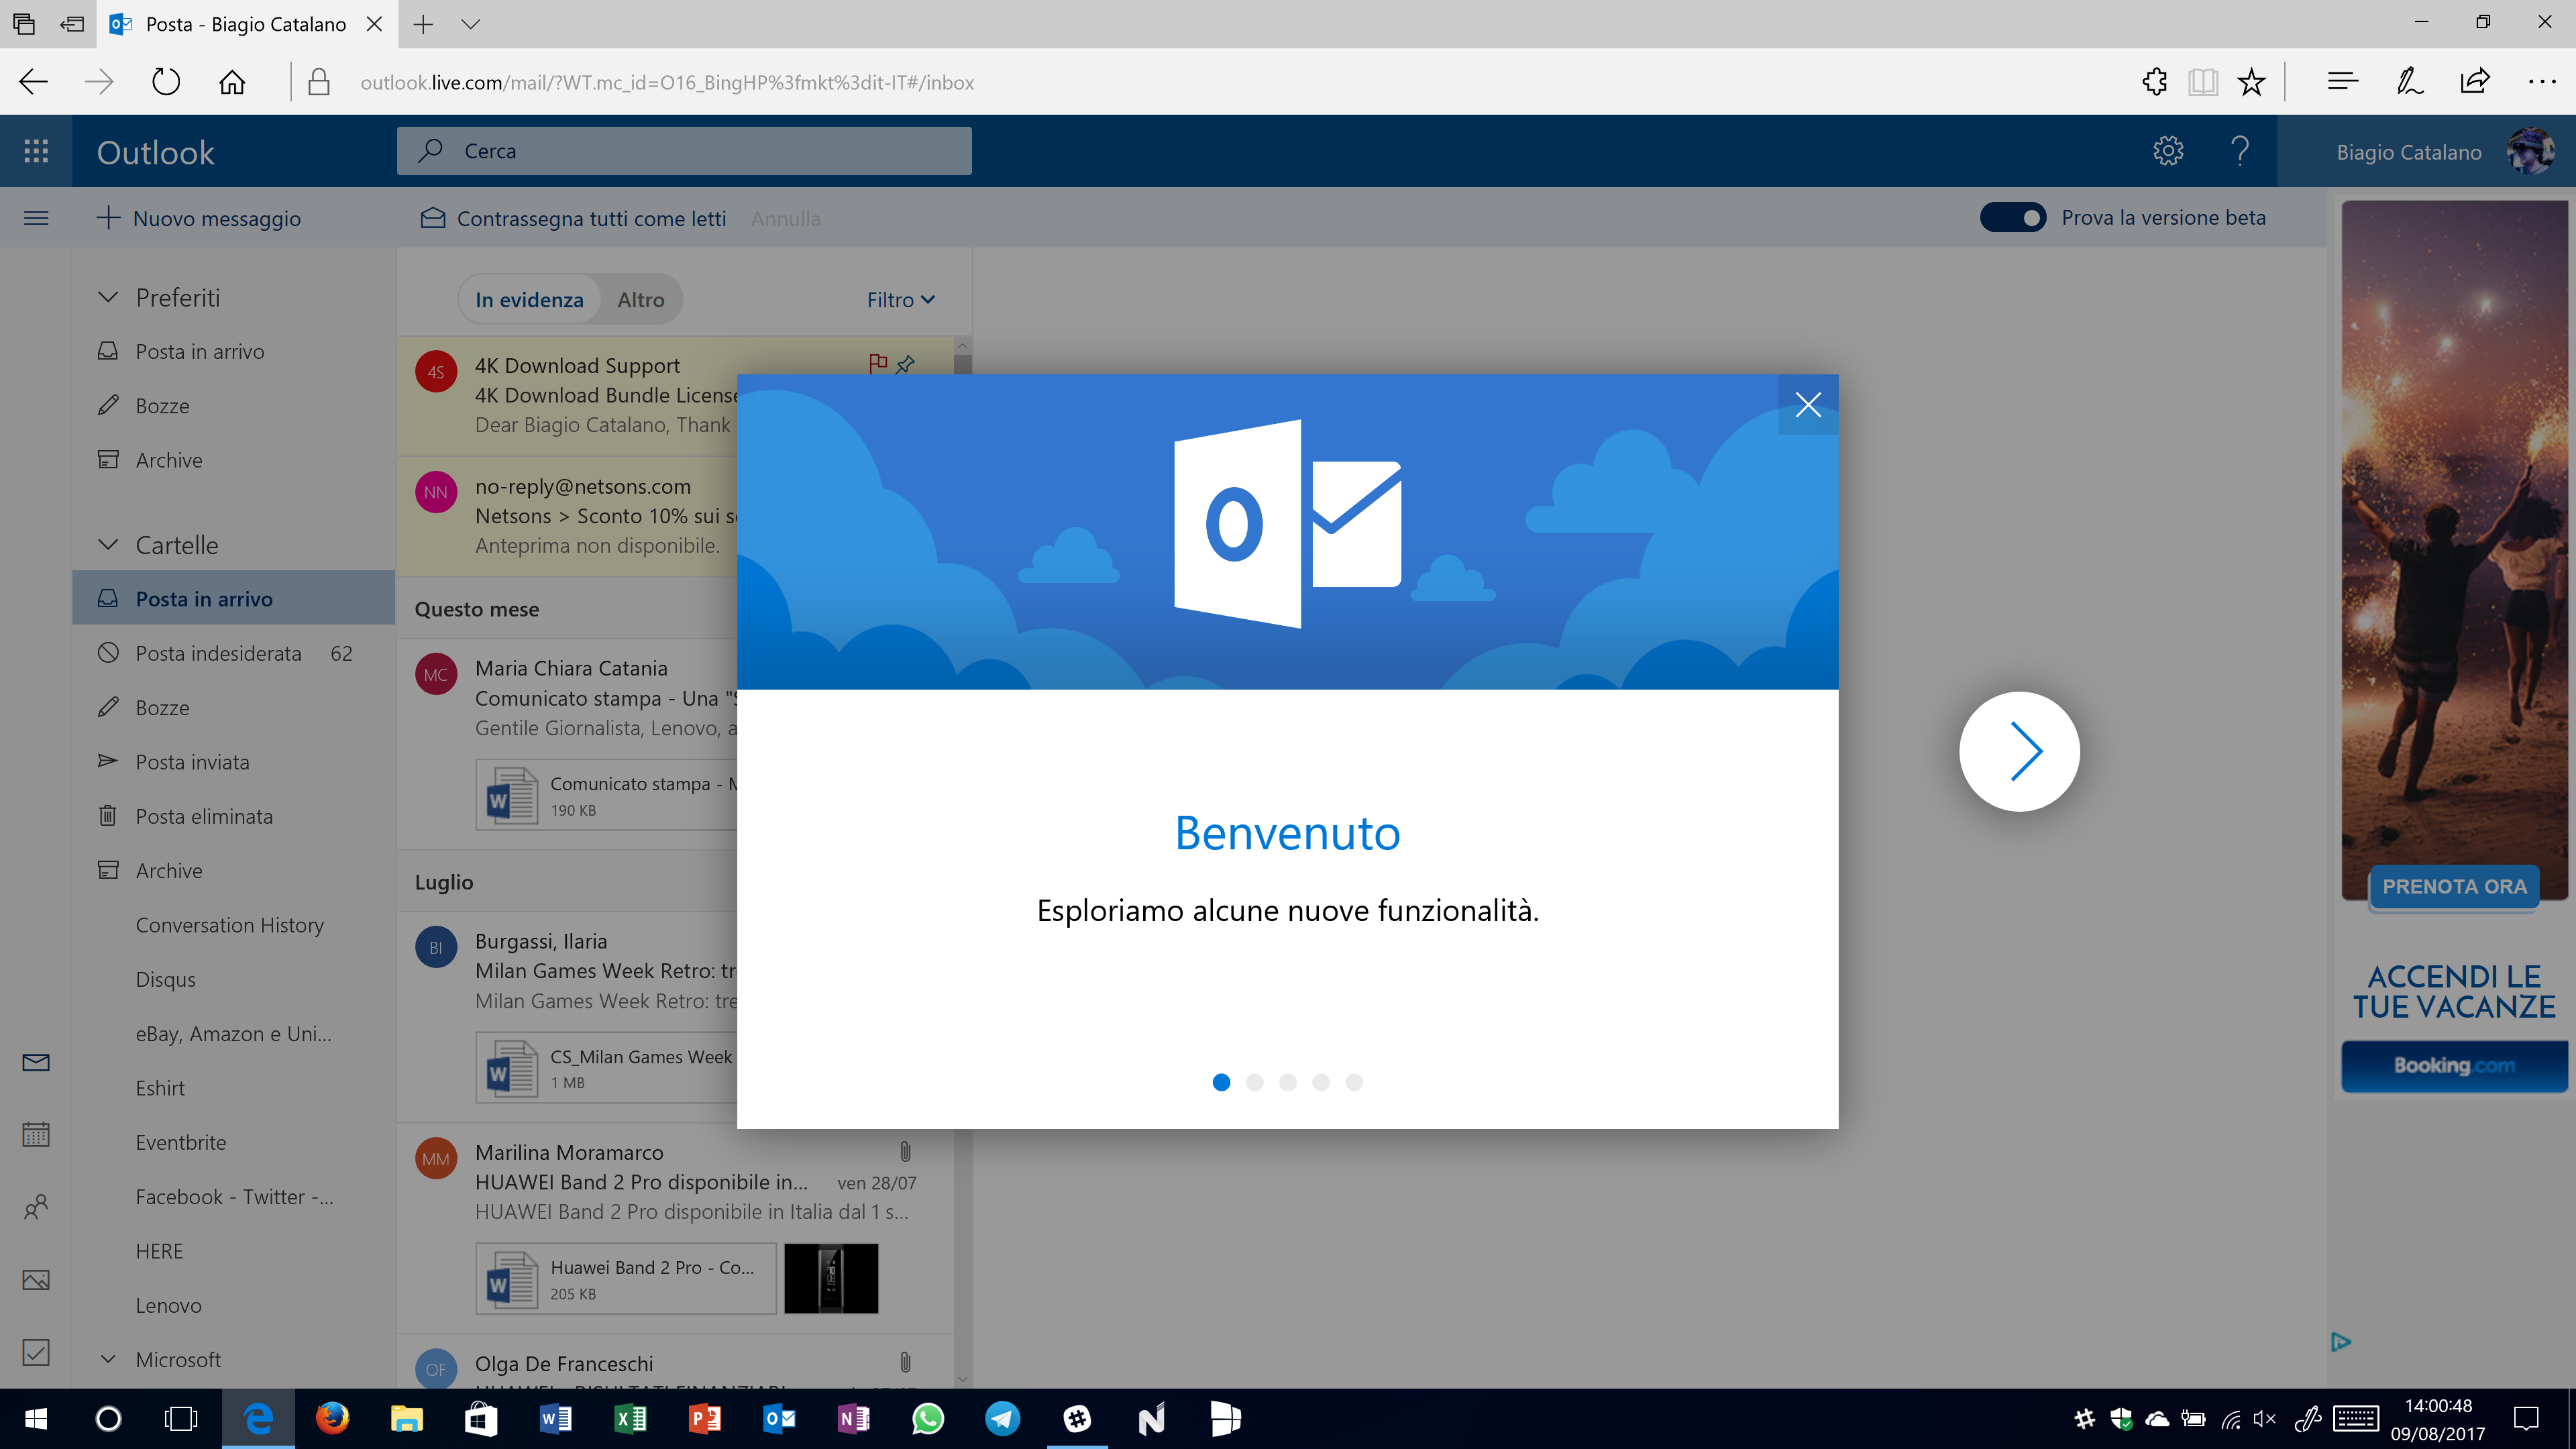Go to browser home page icon
Screen dimensions: 2576x1449
(232, 82)
